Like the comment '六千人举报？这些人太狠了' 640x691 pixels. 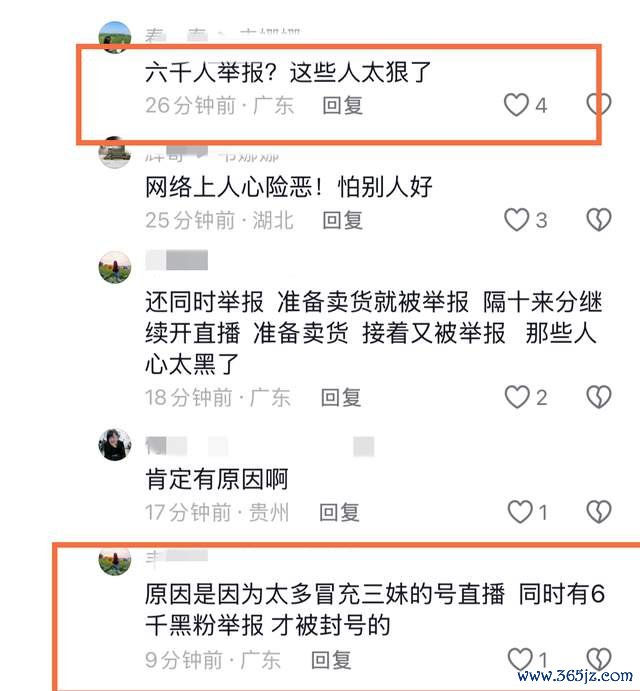tap(516, 105)
